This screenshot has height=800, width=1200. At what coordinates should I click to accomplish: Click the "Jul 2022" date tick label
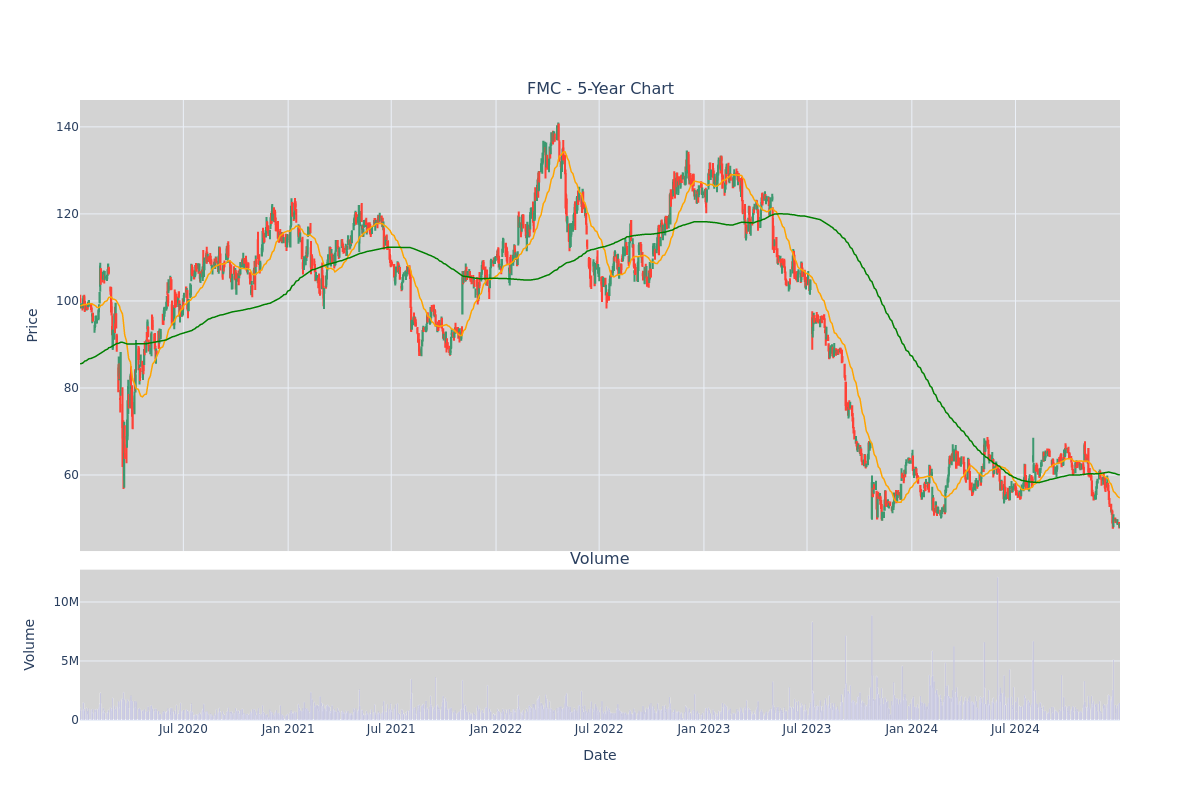click(x=599, y=729)
